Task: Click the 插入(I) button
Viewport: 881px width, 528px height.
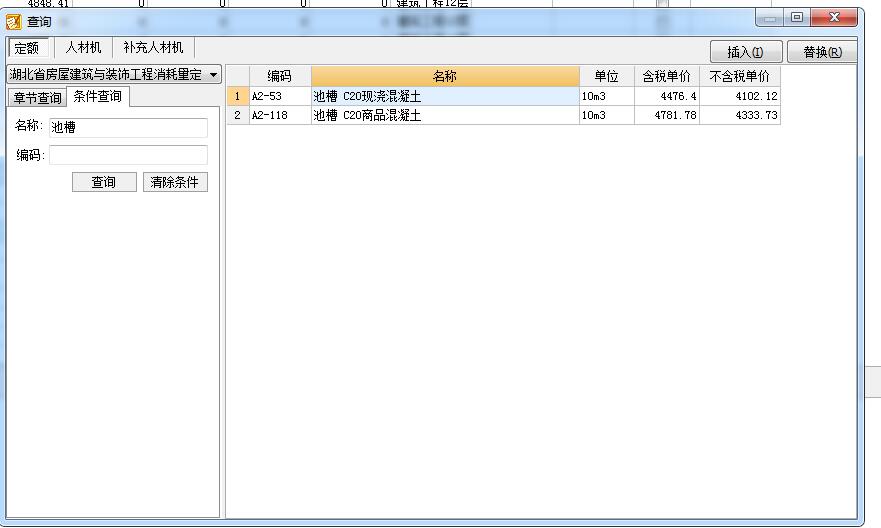Action: tap(746, 52)
